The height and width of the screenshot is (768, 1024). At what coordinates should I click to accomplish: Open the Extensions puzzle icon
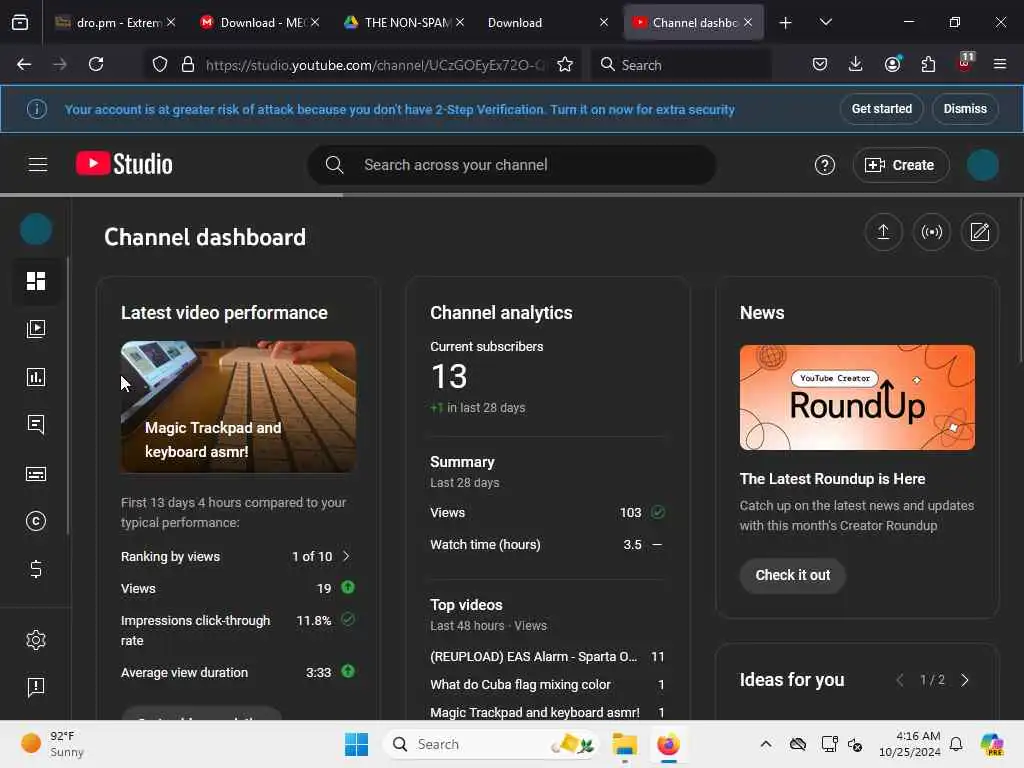point(928,64)
